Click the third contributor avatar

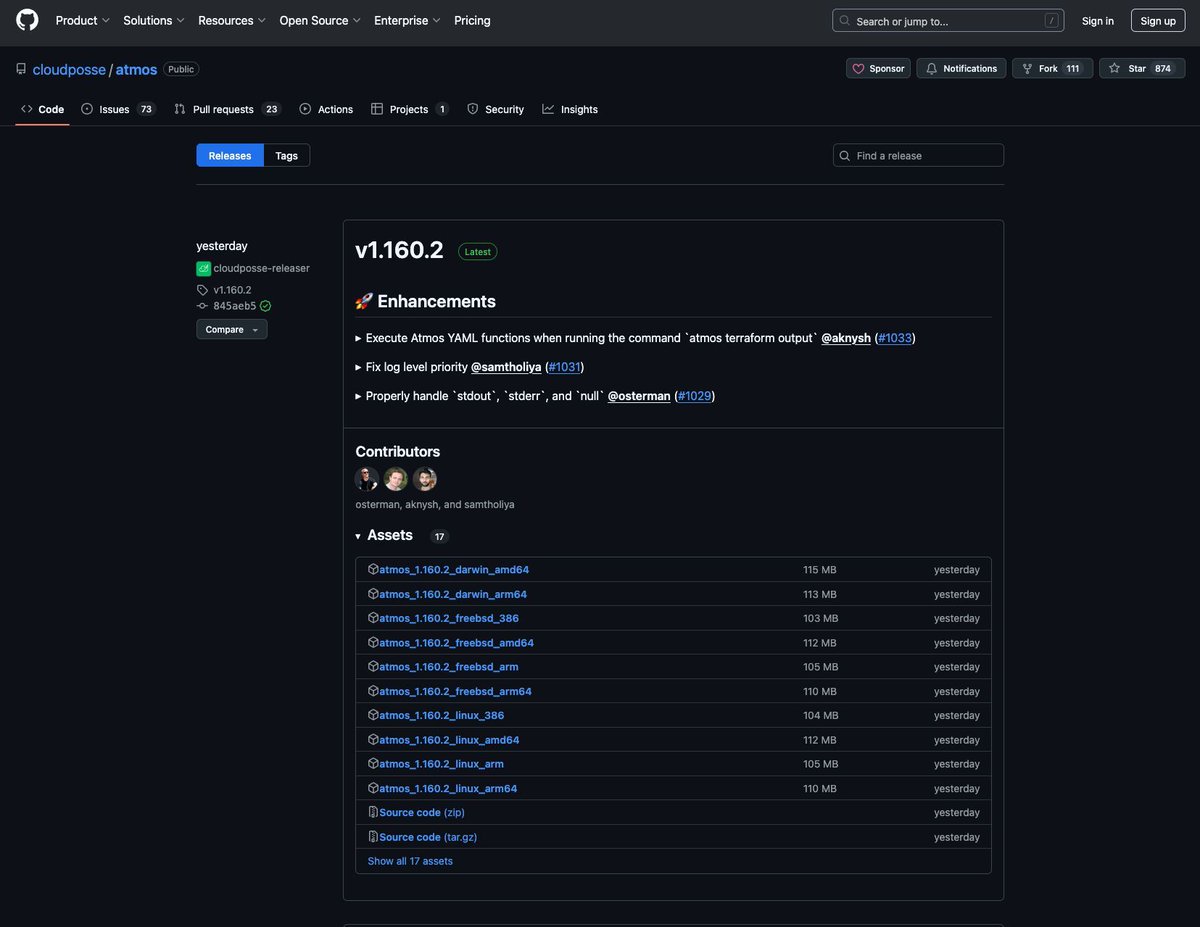pos(425,479)
